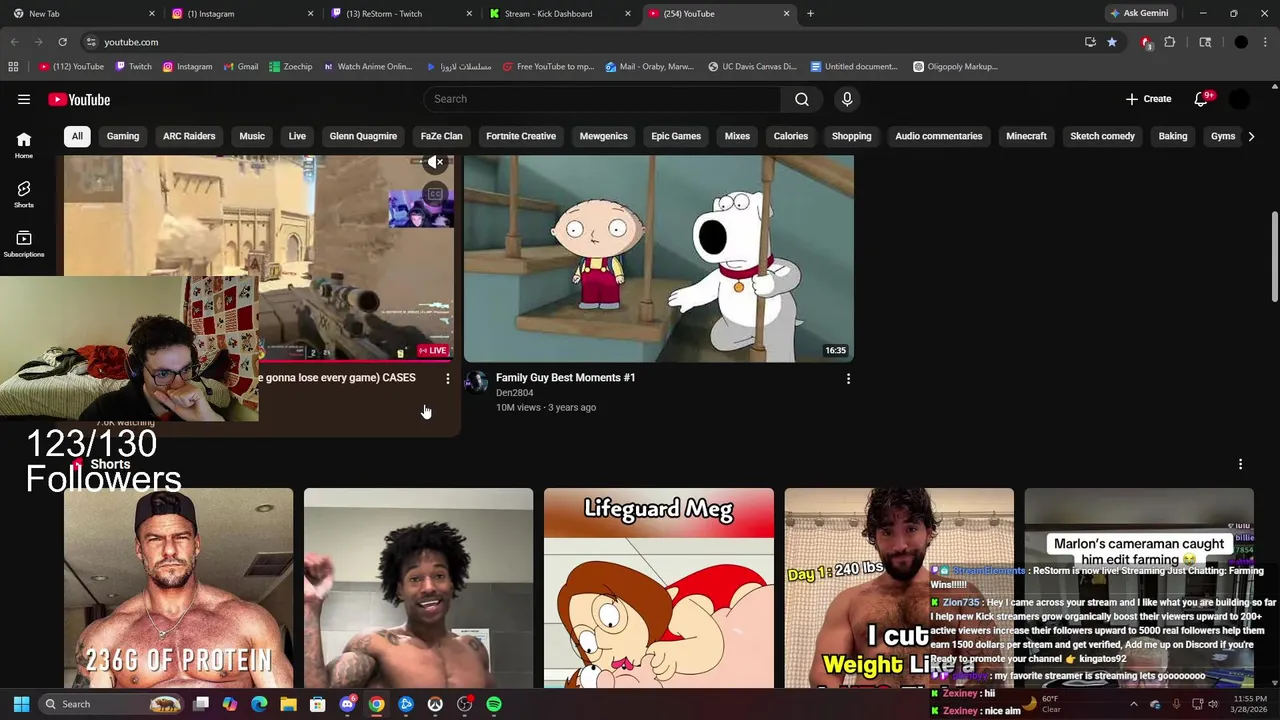The width and height of the screenshot is (1280, 720).
Task: Open Subscriptions in the YouTube sidebar
Action: pos(24,243)
